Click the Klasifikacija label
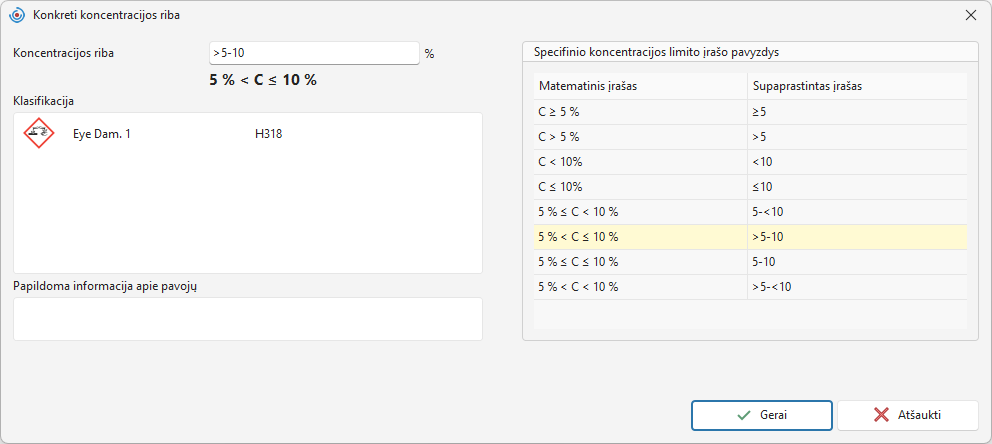Viewport: 992px width, 444px height. click(44, 101)
